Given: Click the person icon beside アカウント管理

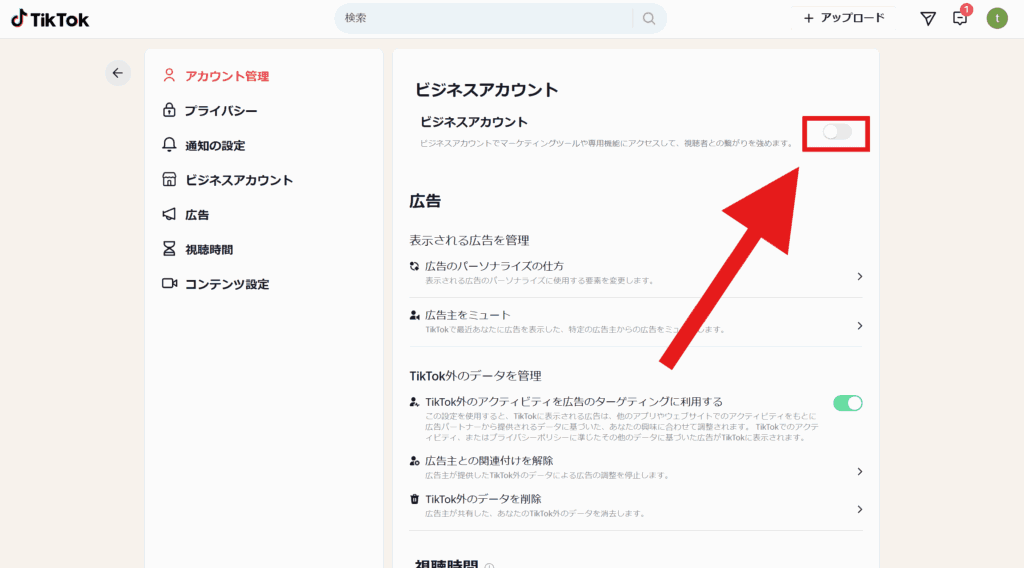Looking at the screenshot, I should tap(169, 75).
